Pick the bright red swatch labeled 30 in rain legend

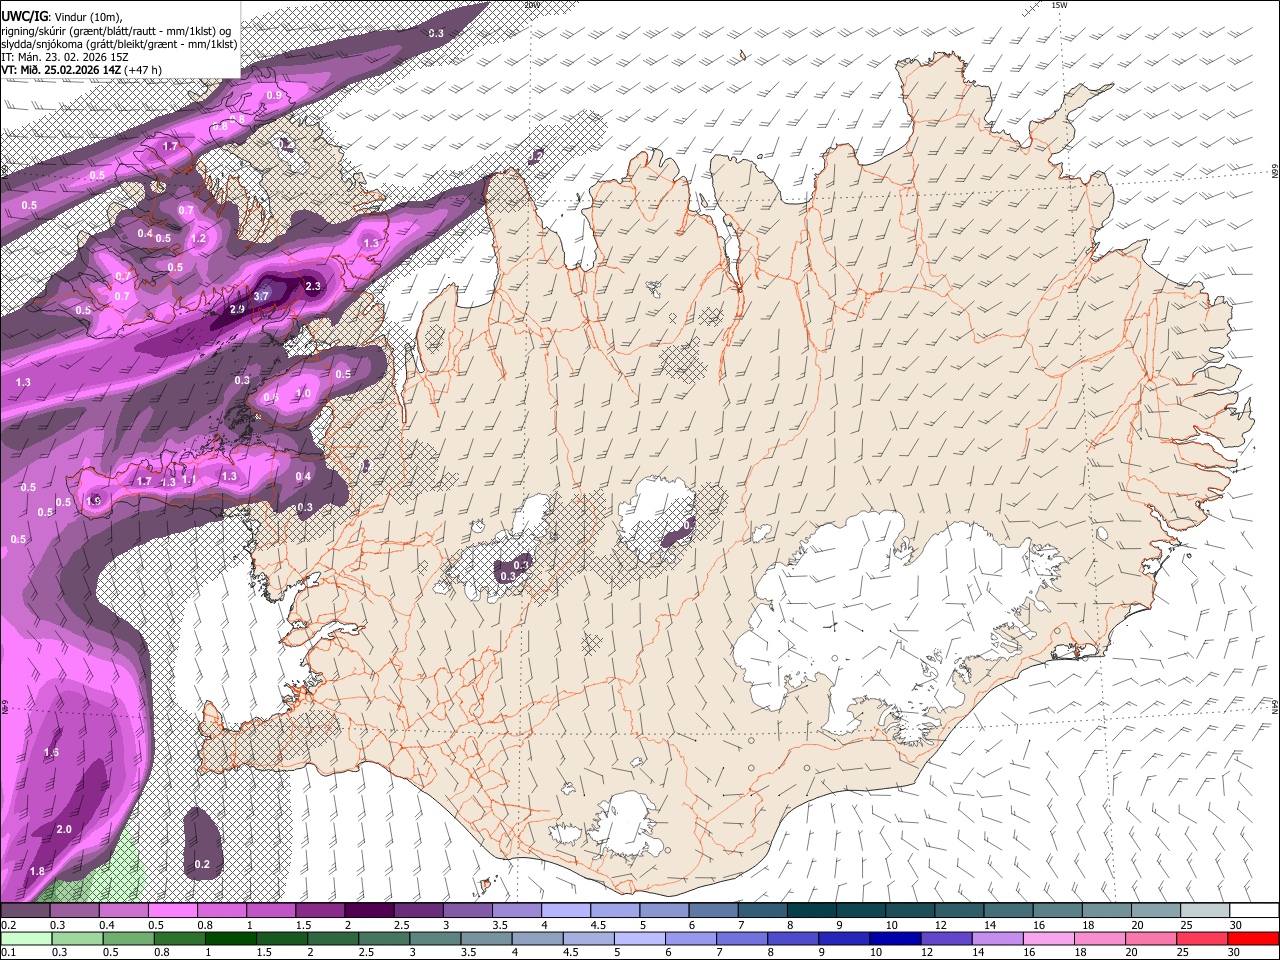1254,938
